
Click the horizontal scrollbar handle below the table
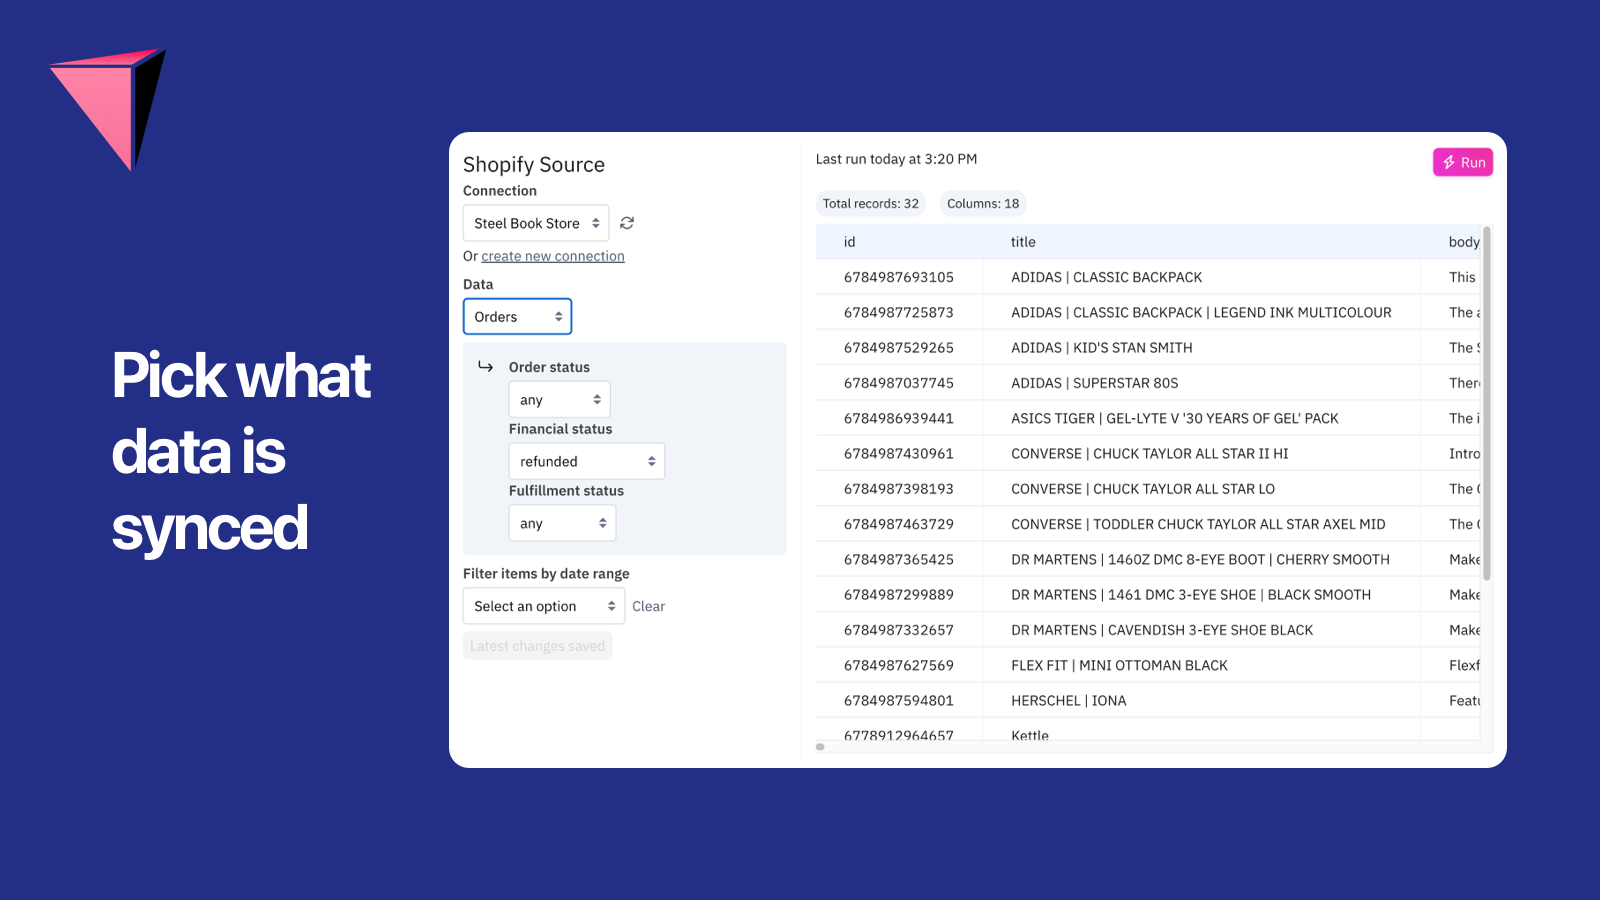pos(820,746)
